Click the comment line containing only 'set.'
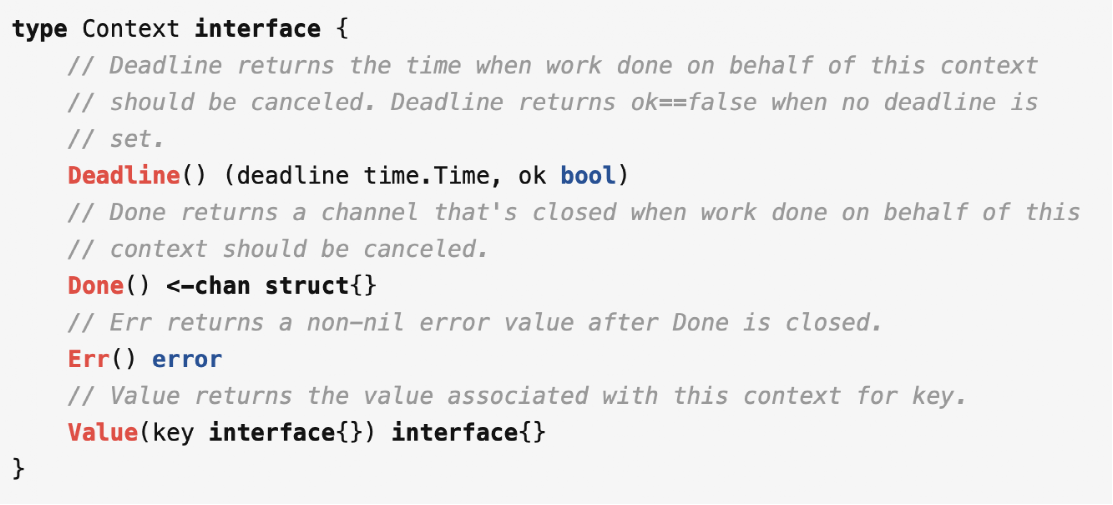 tap(116, 139)
